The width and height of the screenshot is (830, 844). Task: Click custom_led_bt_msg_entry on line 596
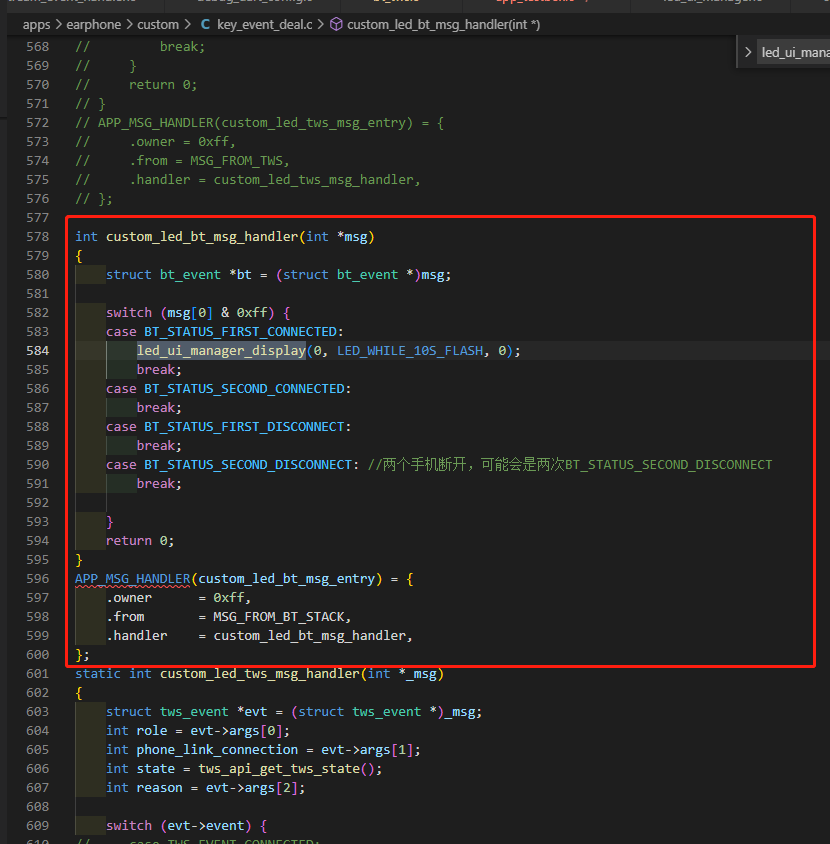click(287, 579)
